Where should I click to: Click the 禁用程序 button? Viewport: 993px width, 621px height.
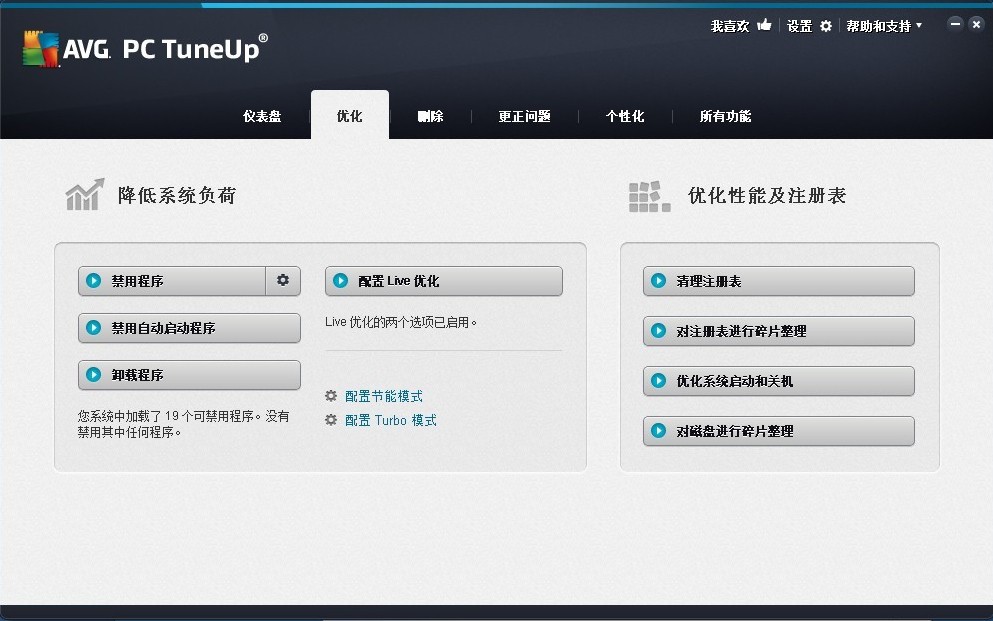pos(172,280)
